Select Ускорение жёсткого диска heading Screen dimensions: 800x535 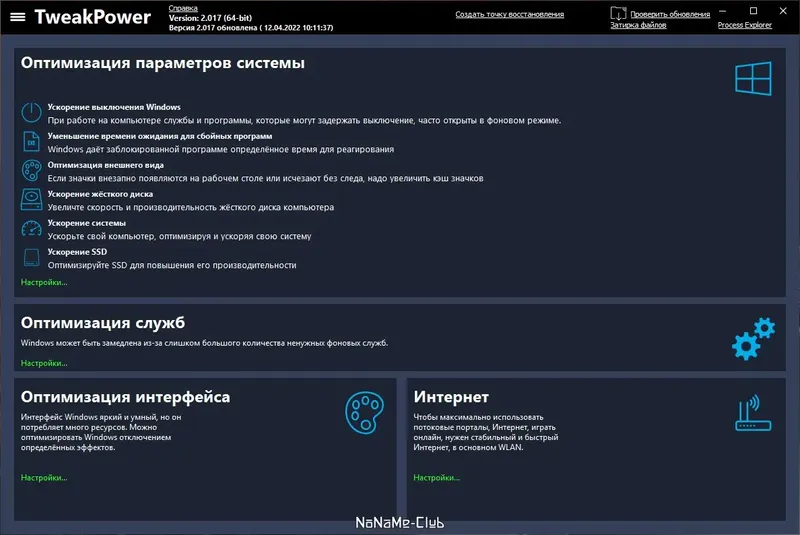point(100,194)
